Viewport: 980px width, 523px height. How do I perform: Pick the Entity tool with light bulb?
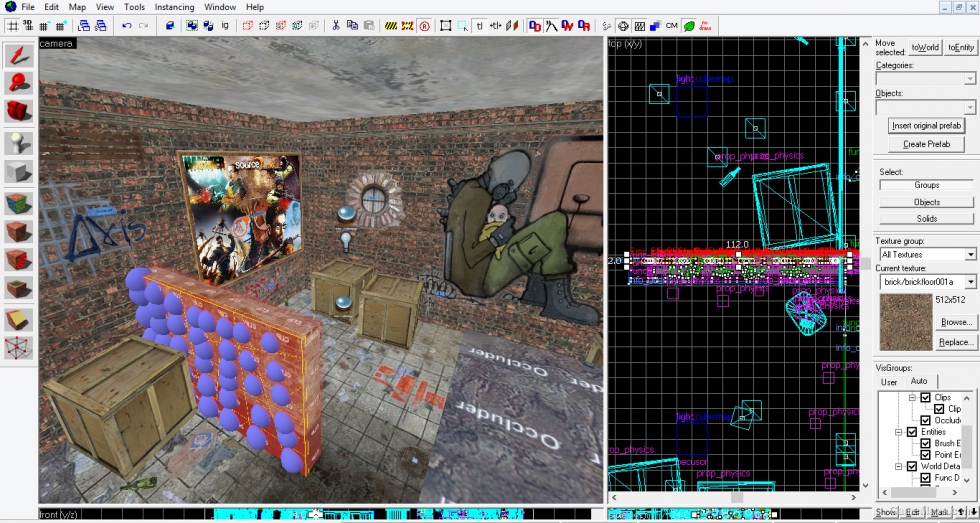coord(19,143)
